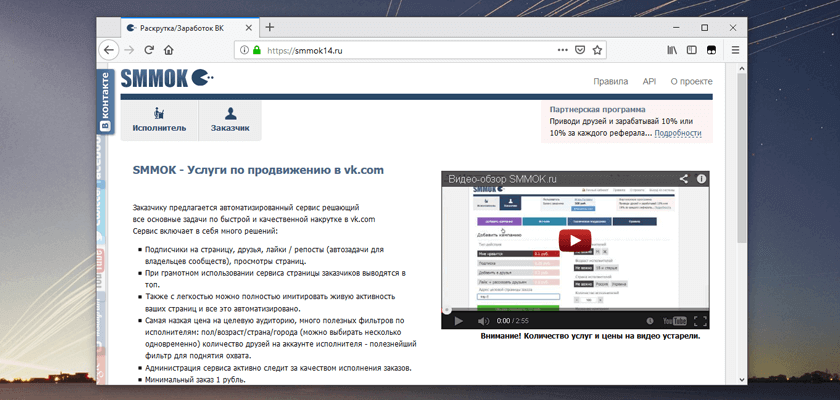Click the ВКонтакте side share tab

[105, 102]
